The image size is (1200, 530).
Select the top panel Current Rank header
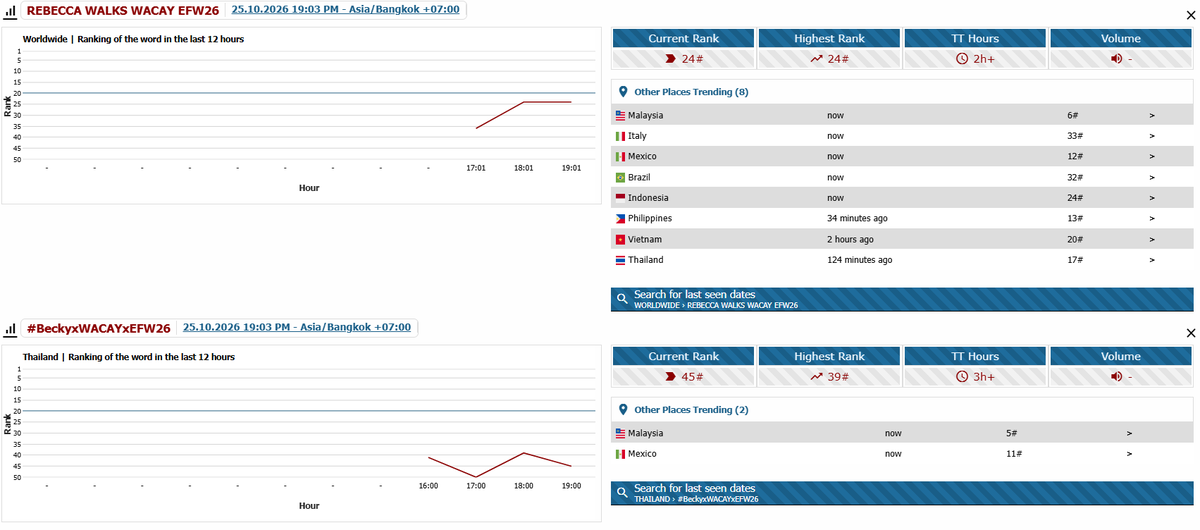tap(683, 38)
